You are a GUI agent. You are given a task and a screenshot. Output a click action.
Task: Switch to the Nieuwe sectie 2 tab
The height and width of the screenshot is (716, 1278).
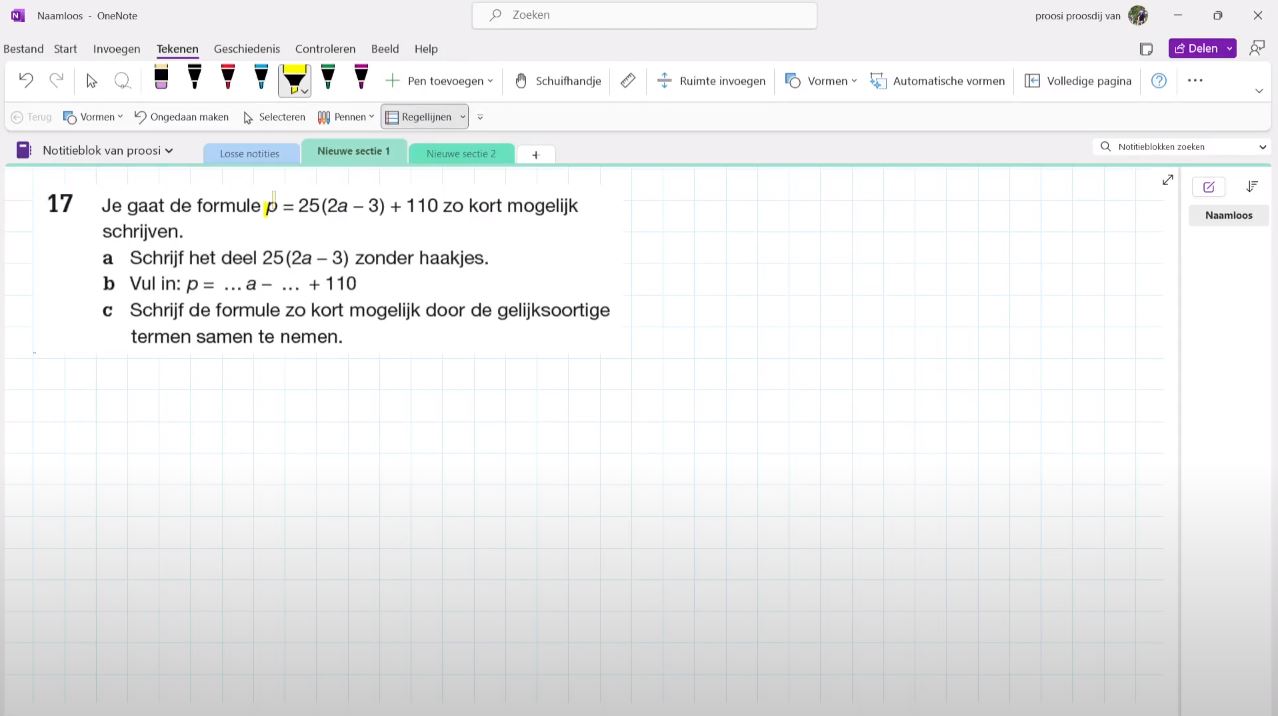461,154
